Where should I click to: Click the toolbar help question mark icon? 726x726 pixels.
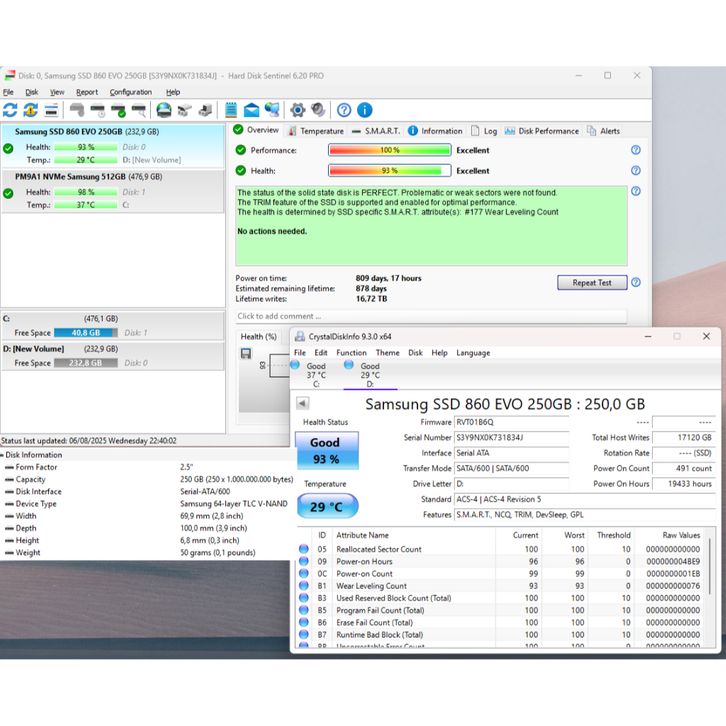click(x=344, y=110)
